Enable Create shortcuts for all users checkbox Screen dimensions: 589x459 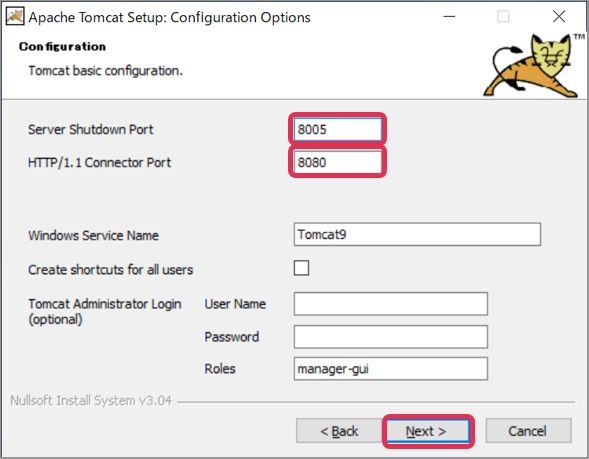tap(301, 268)
